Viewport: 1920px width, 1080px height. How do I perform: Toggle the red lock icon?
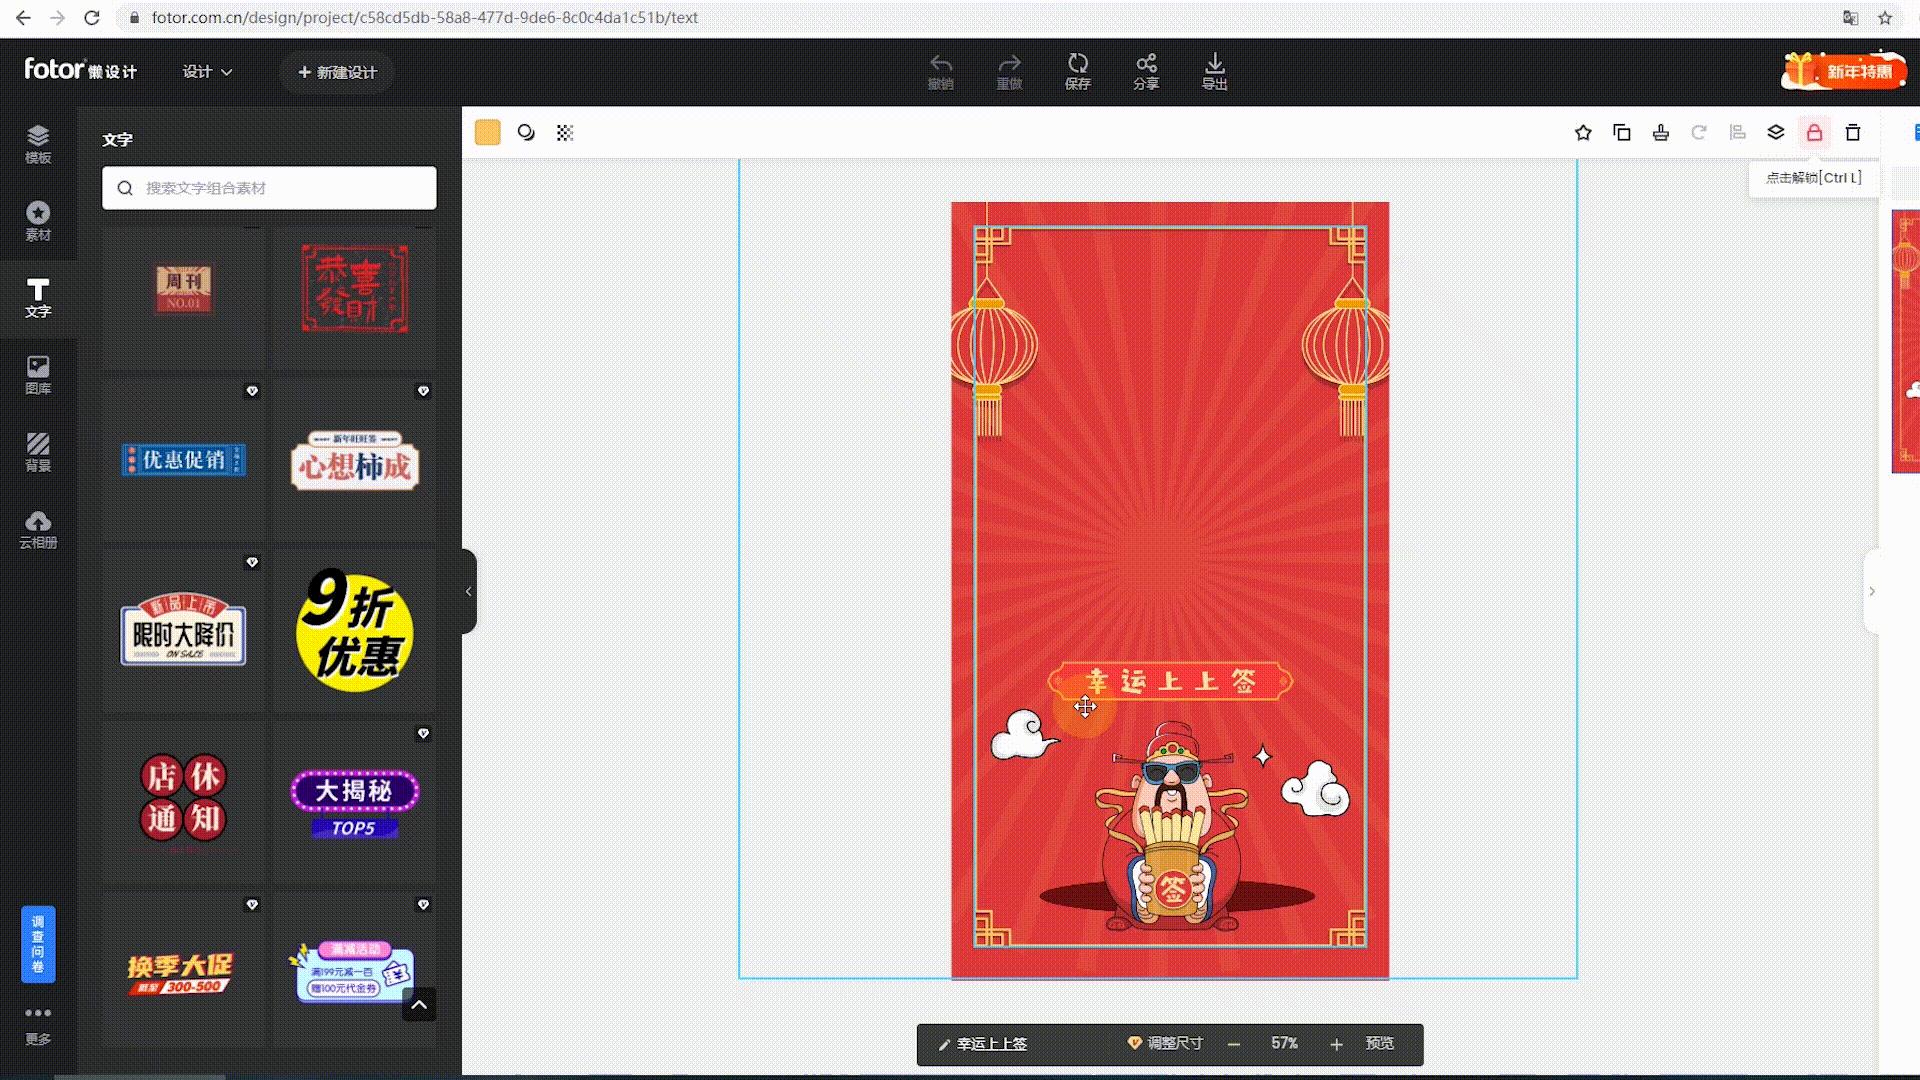click(x=1814, y=132)
